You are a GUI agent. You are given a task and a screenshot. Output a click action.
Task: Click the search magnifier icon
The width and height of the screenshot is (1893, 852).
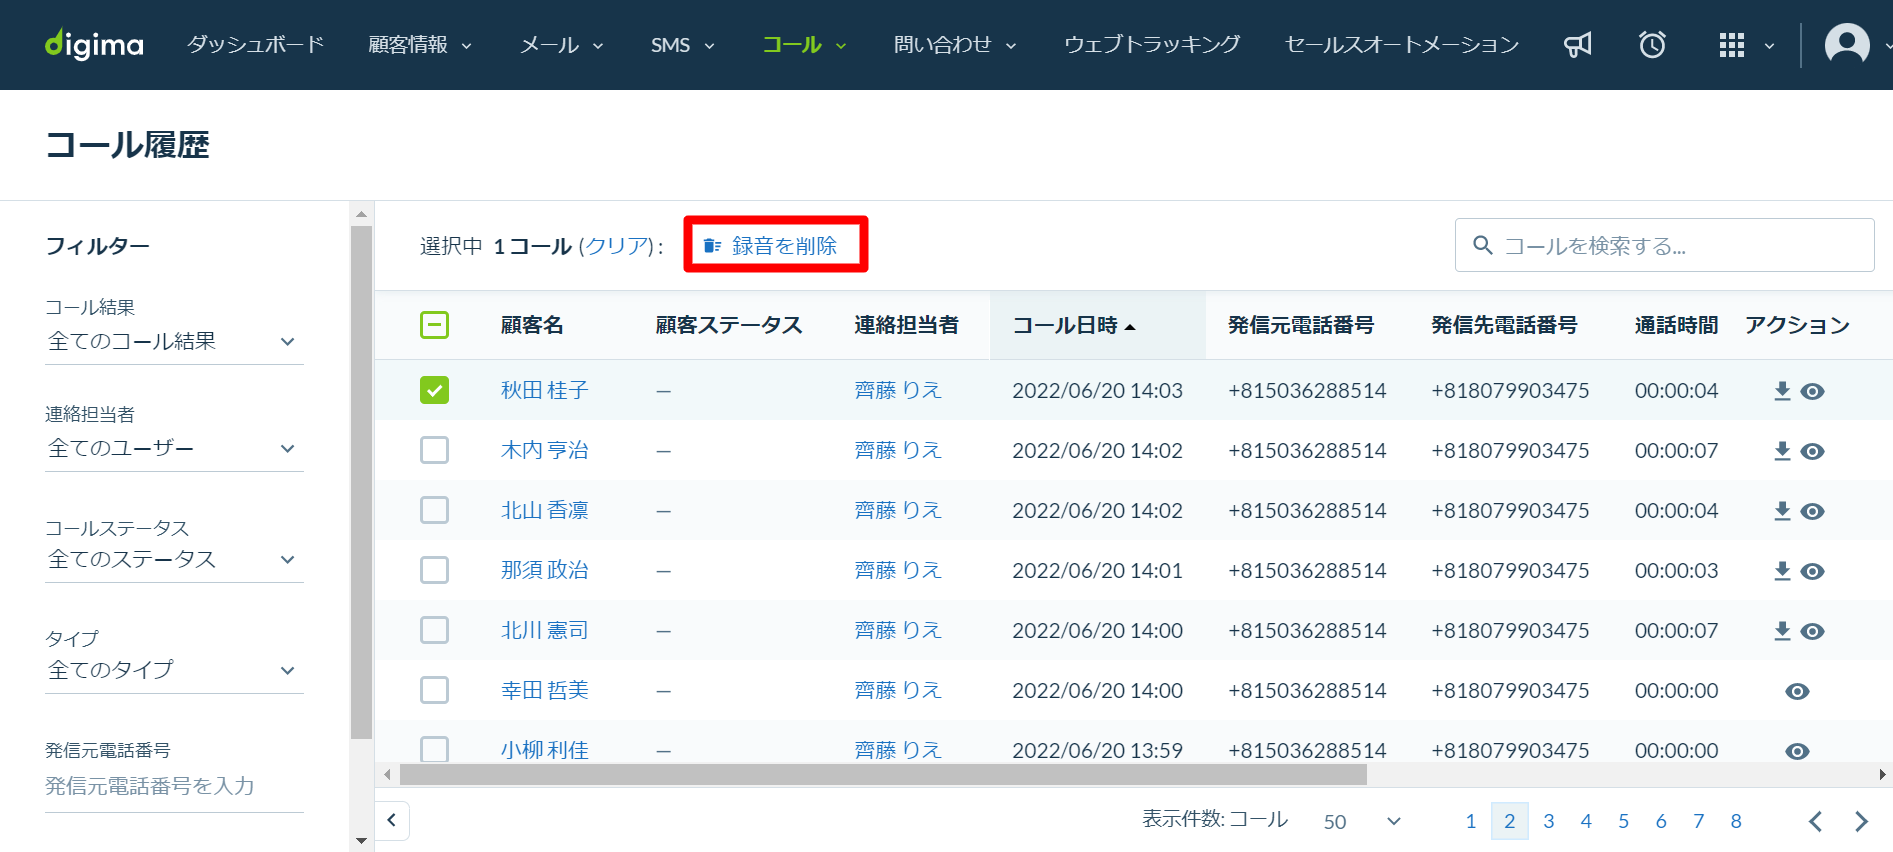1483,245
